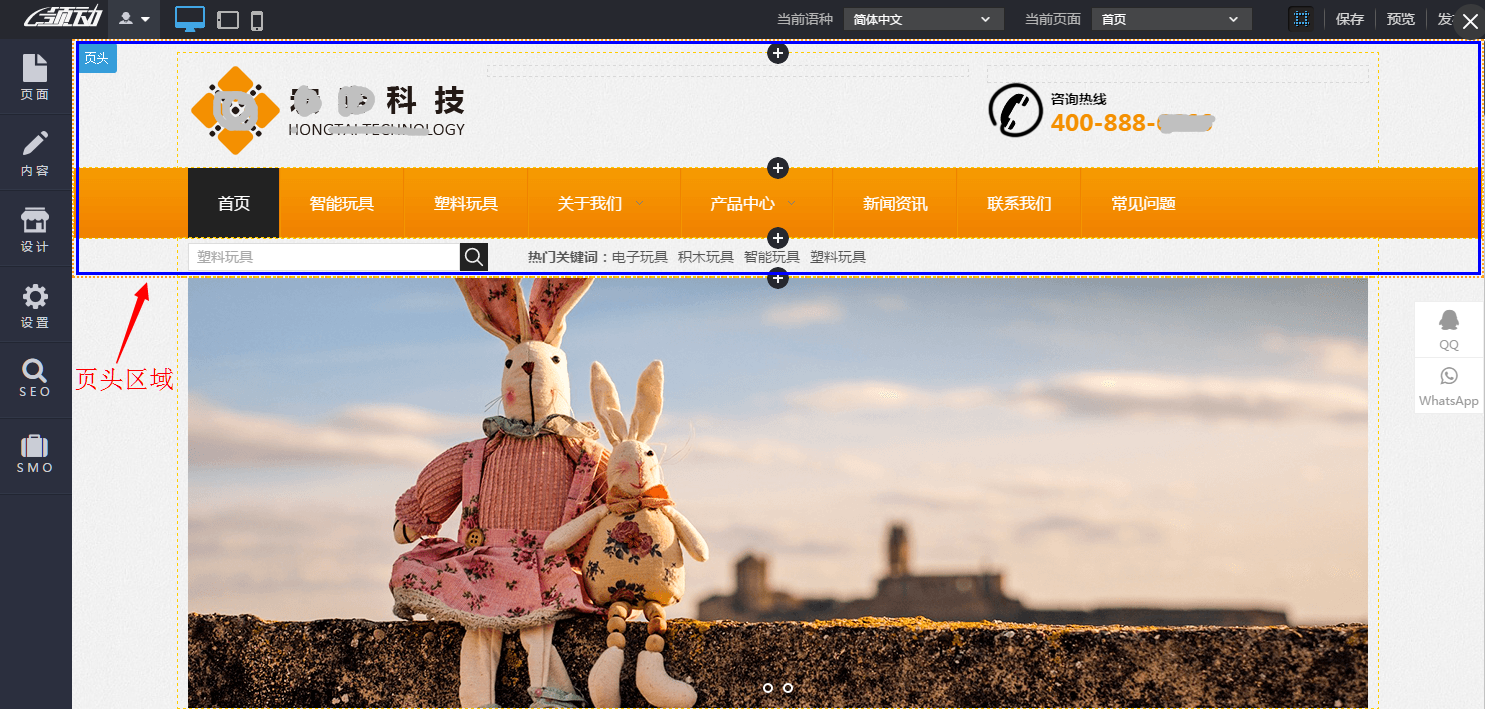Image resolution: width=1485 pixels, height=709 pixels.
Task: Switch to mobile preview mode
Action: click(257, 19)
